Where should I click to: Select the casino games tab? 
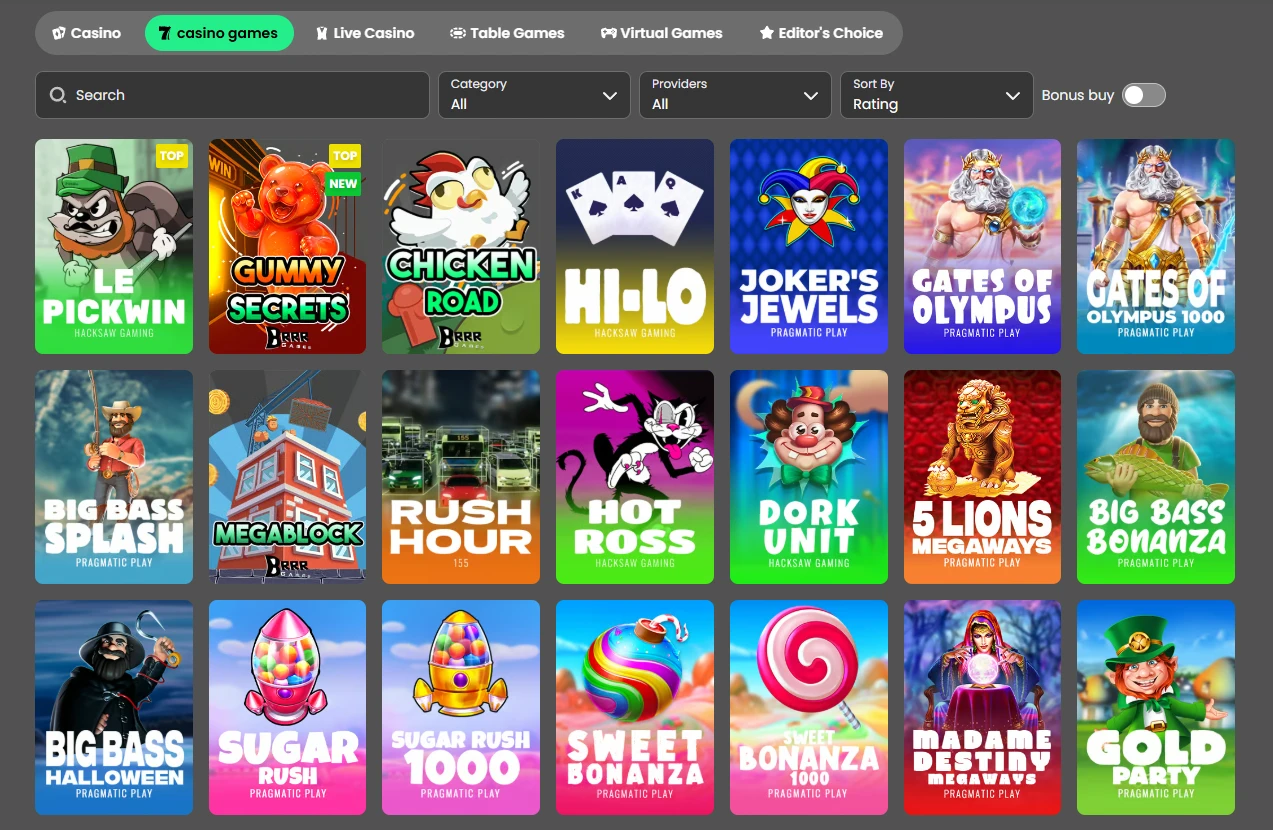tap(219, 33)
